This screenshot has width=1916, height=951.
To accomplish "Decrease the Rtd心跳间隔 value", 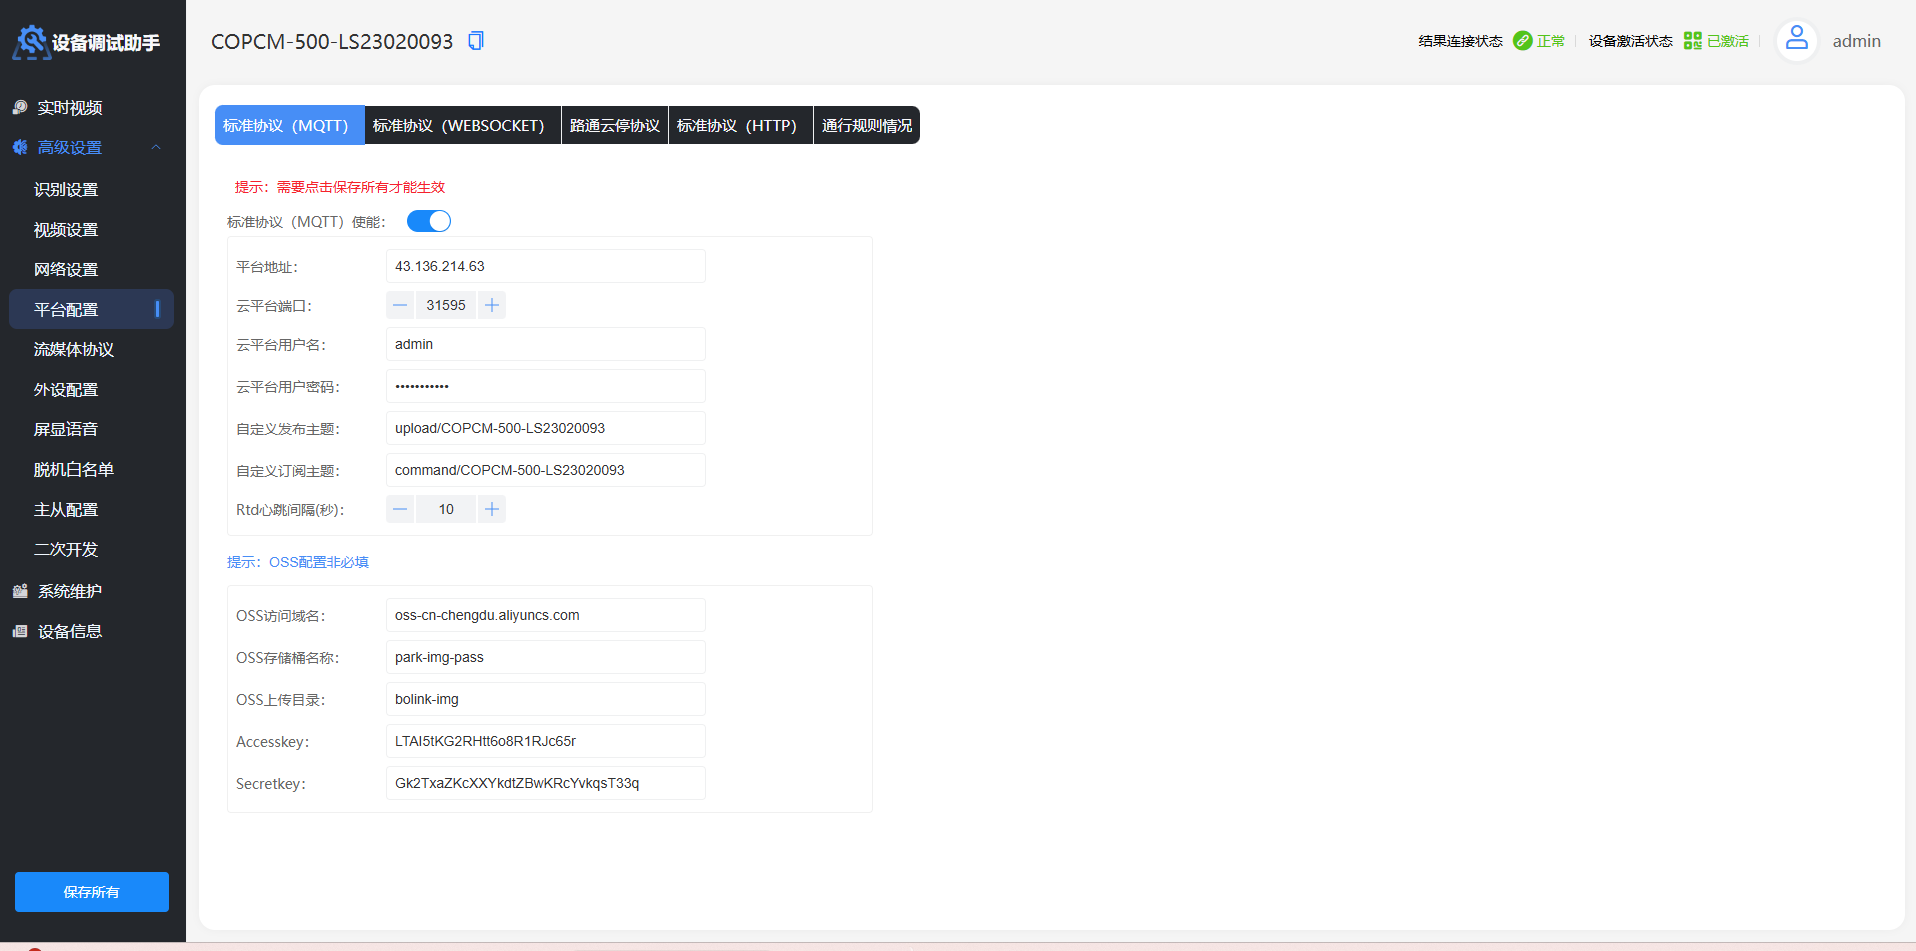I will pos(400,509).
